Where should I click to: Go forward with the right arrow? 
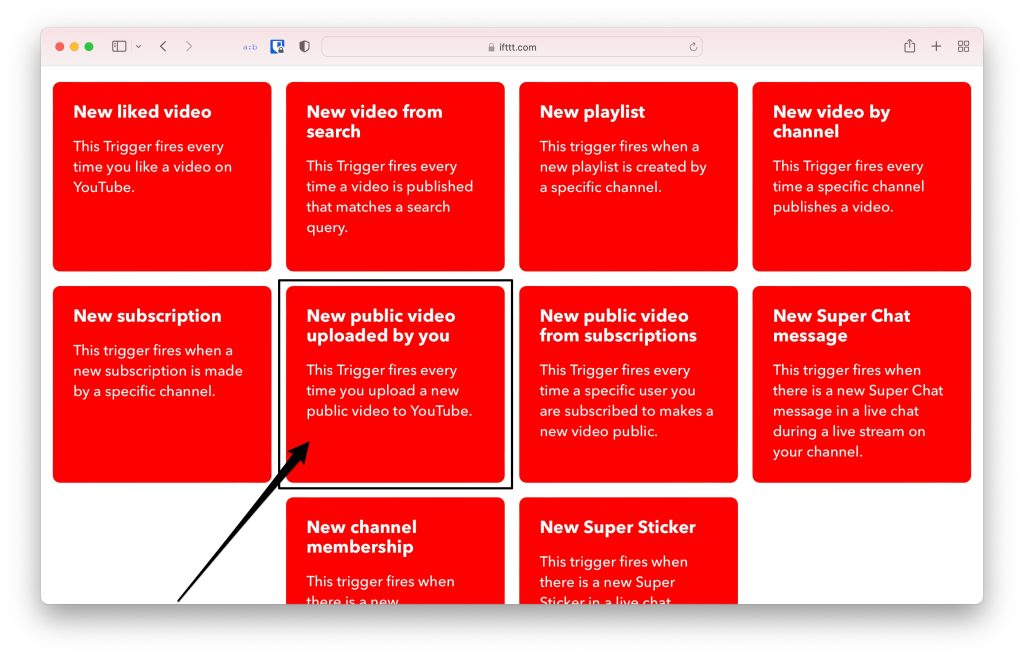click(x=189, y=46)
